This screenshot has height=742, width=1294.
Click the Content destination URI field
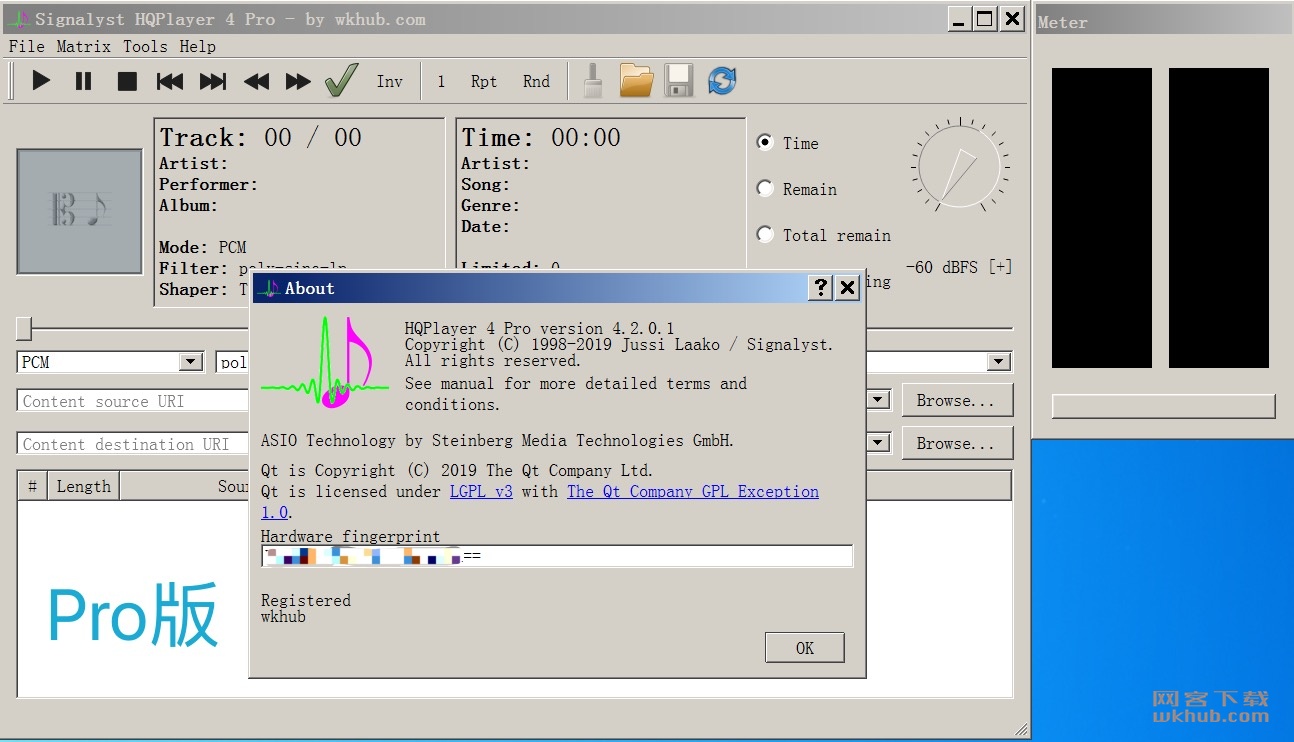(x=134, y=444)
